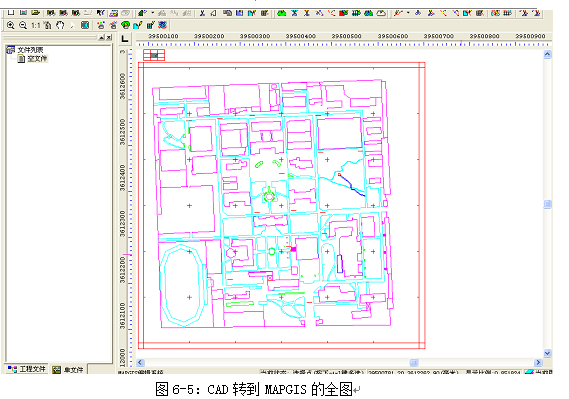Click the ruler origin corner button
Image resolution: width=569 pixels, height=399 pixels.
click(x=125, y=39)
